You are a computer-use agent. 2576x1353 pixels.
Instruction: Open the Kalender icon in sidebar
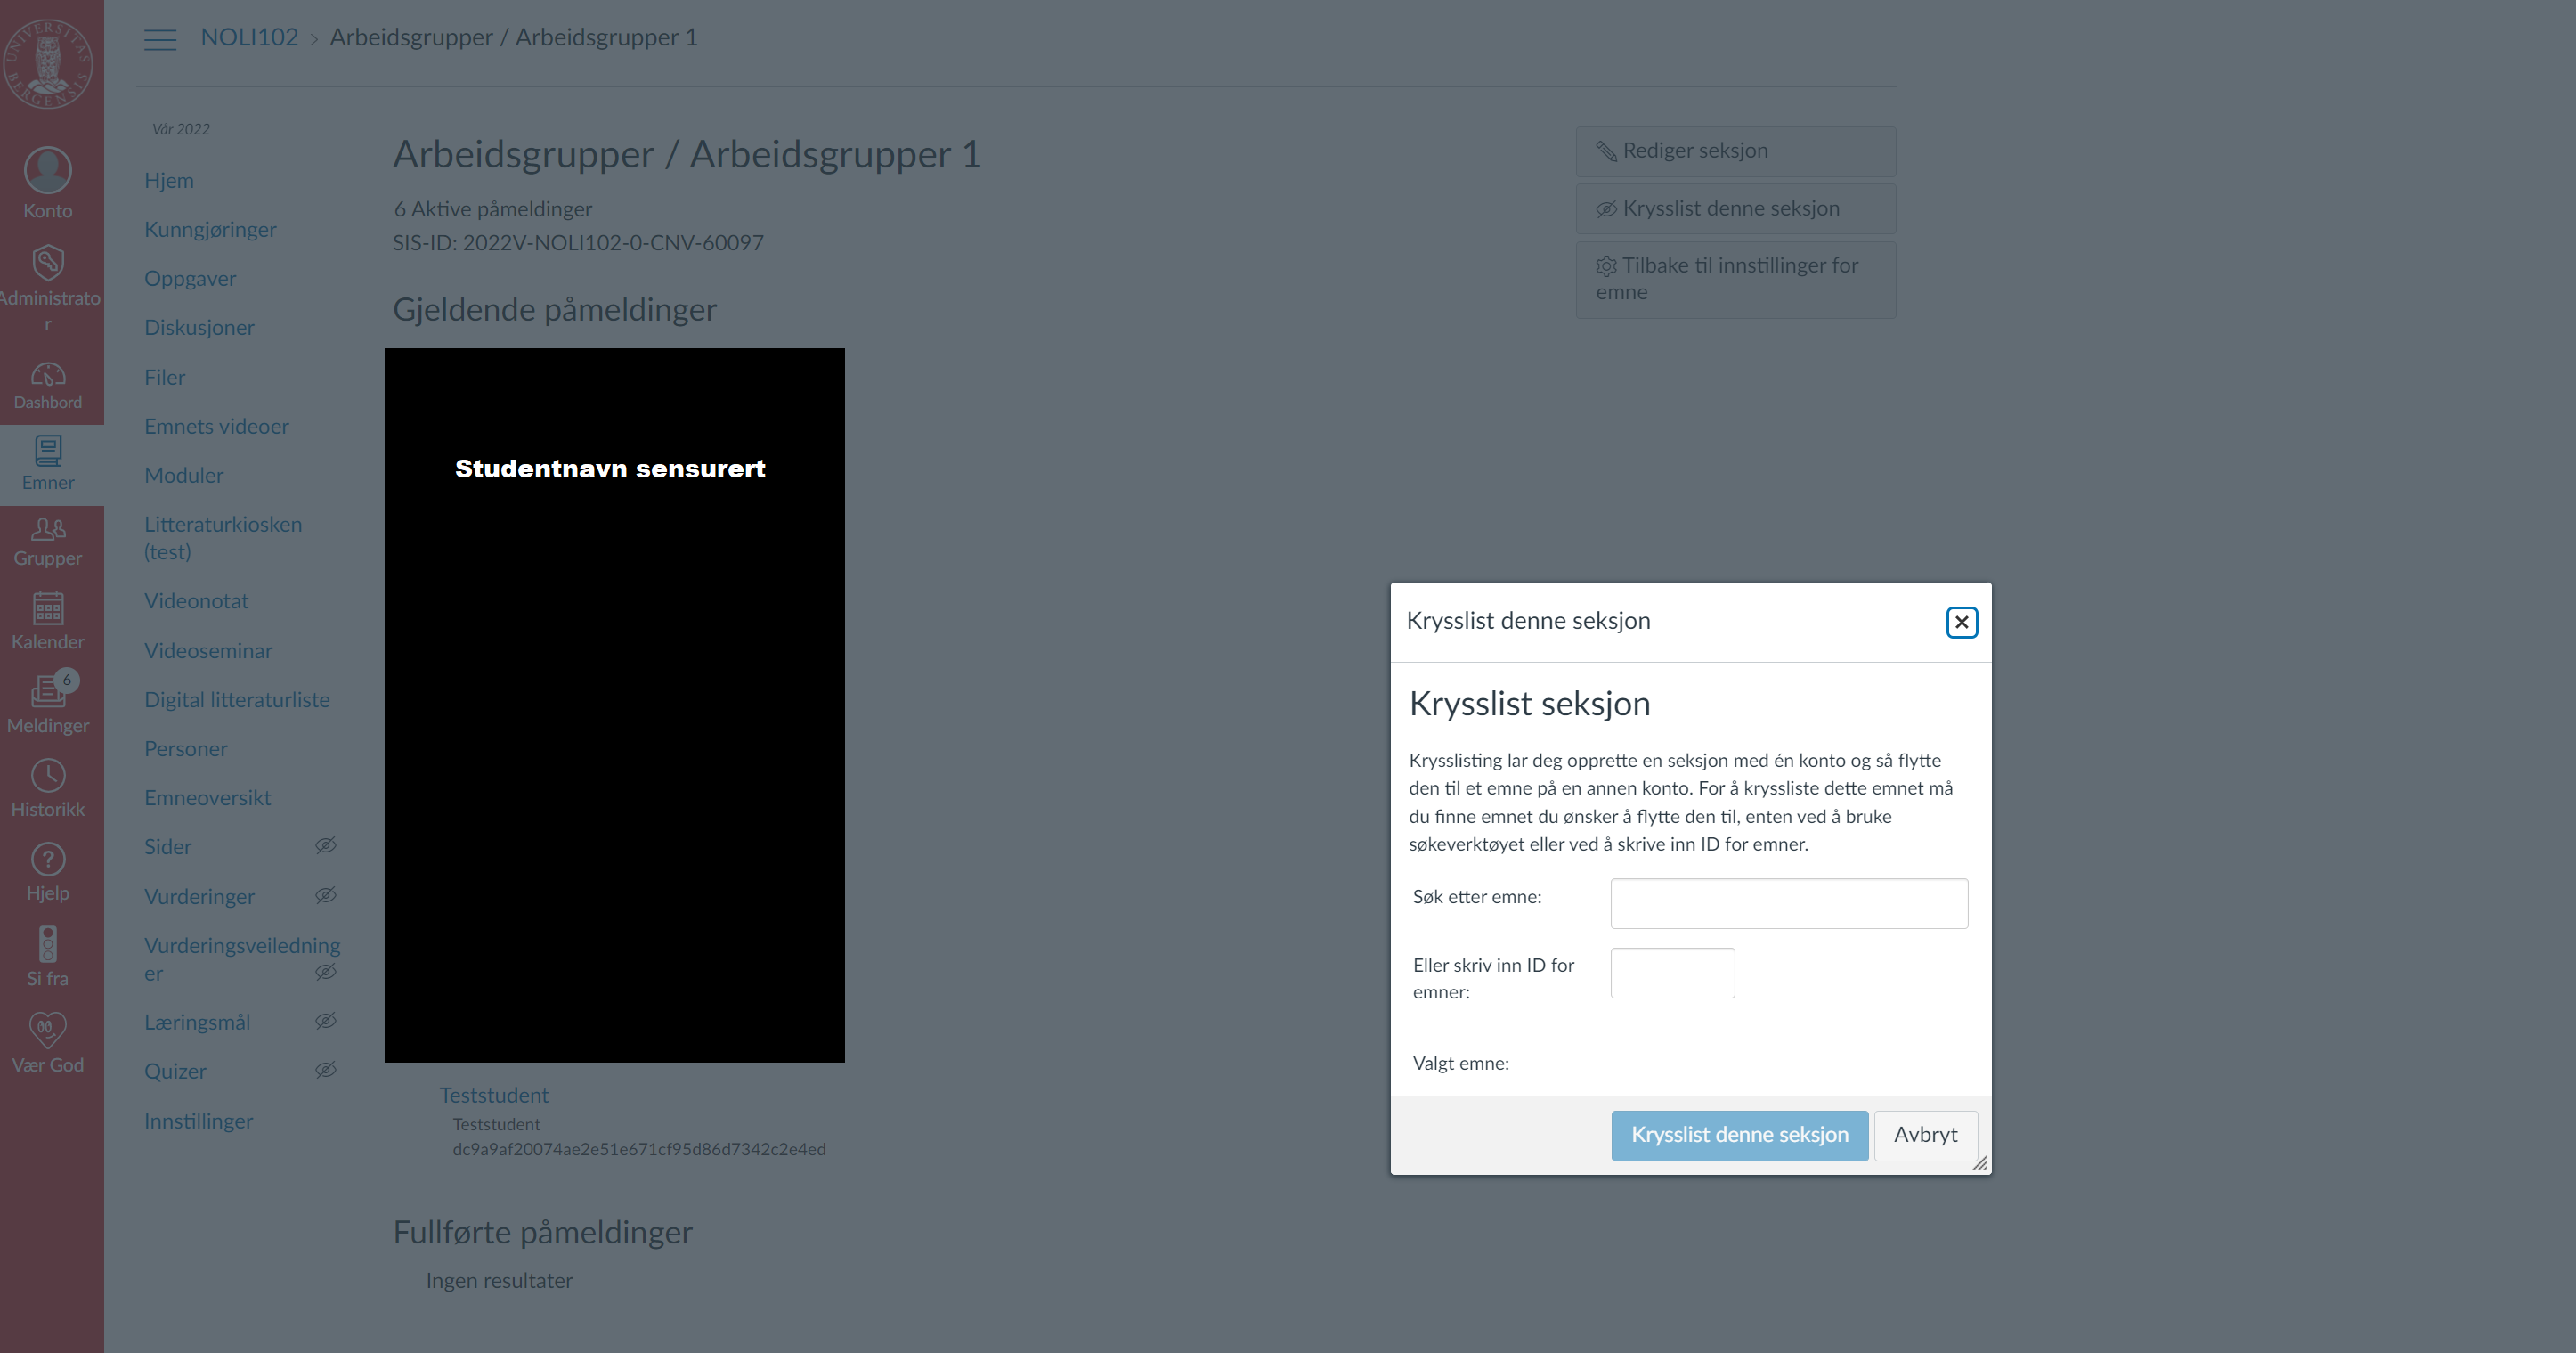click(48, 608)
